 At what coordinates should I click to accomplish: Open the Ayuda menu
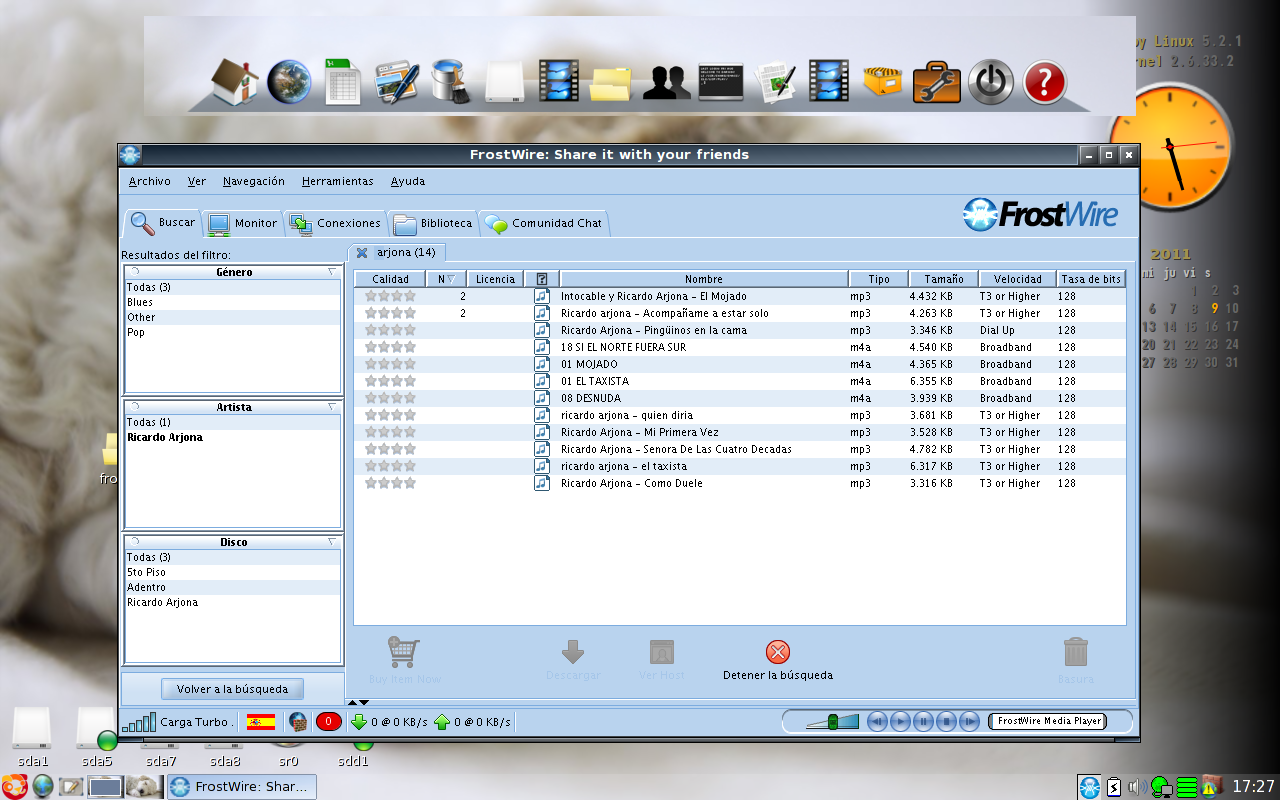coord(408,181)
